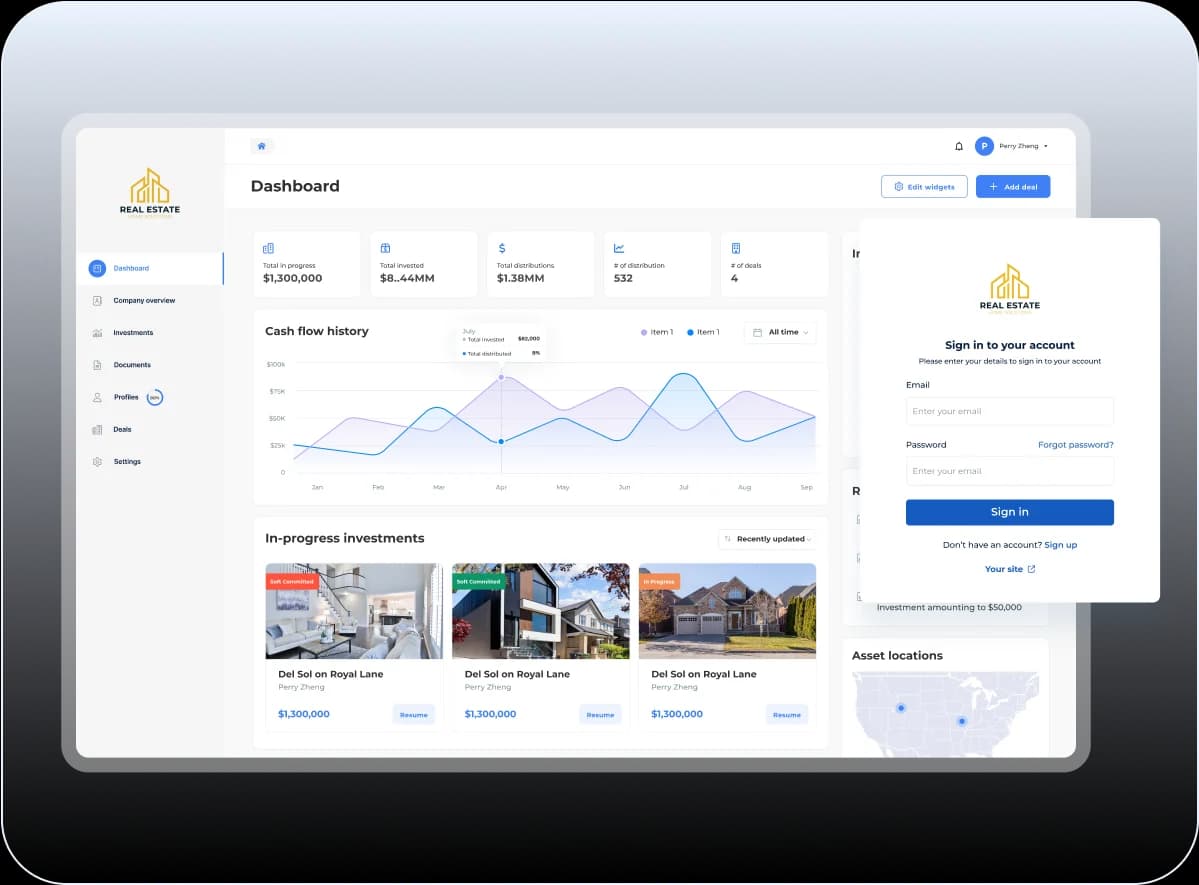The width and height of the screenshot is (1199, 885).
Task: Expand the Recently updated sort dropdown
Action: coord(767,539)
